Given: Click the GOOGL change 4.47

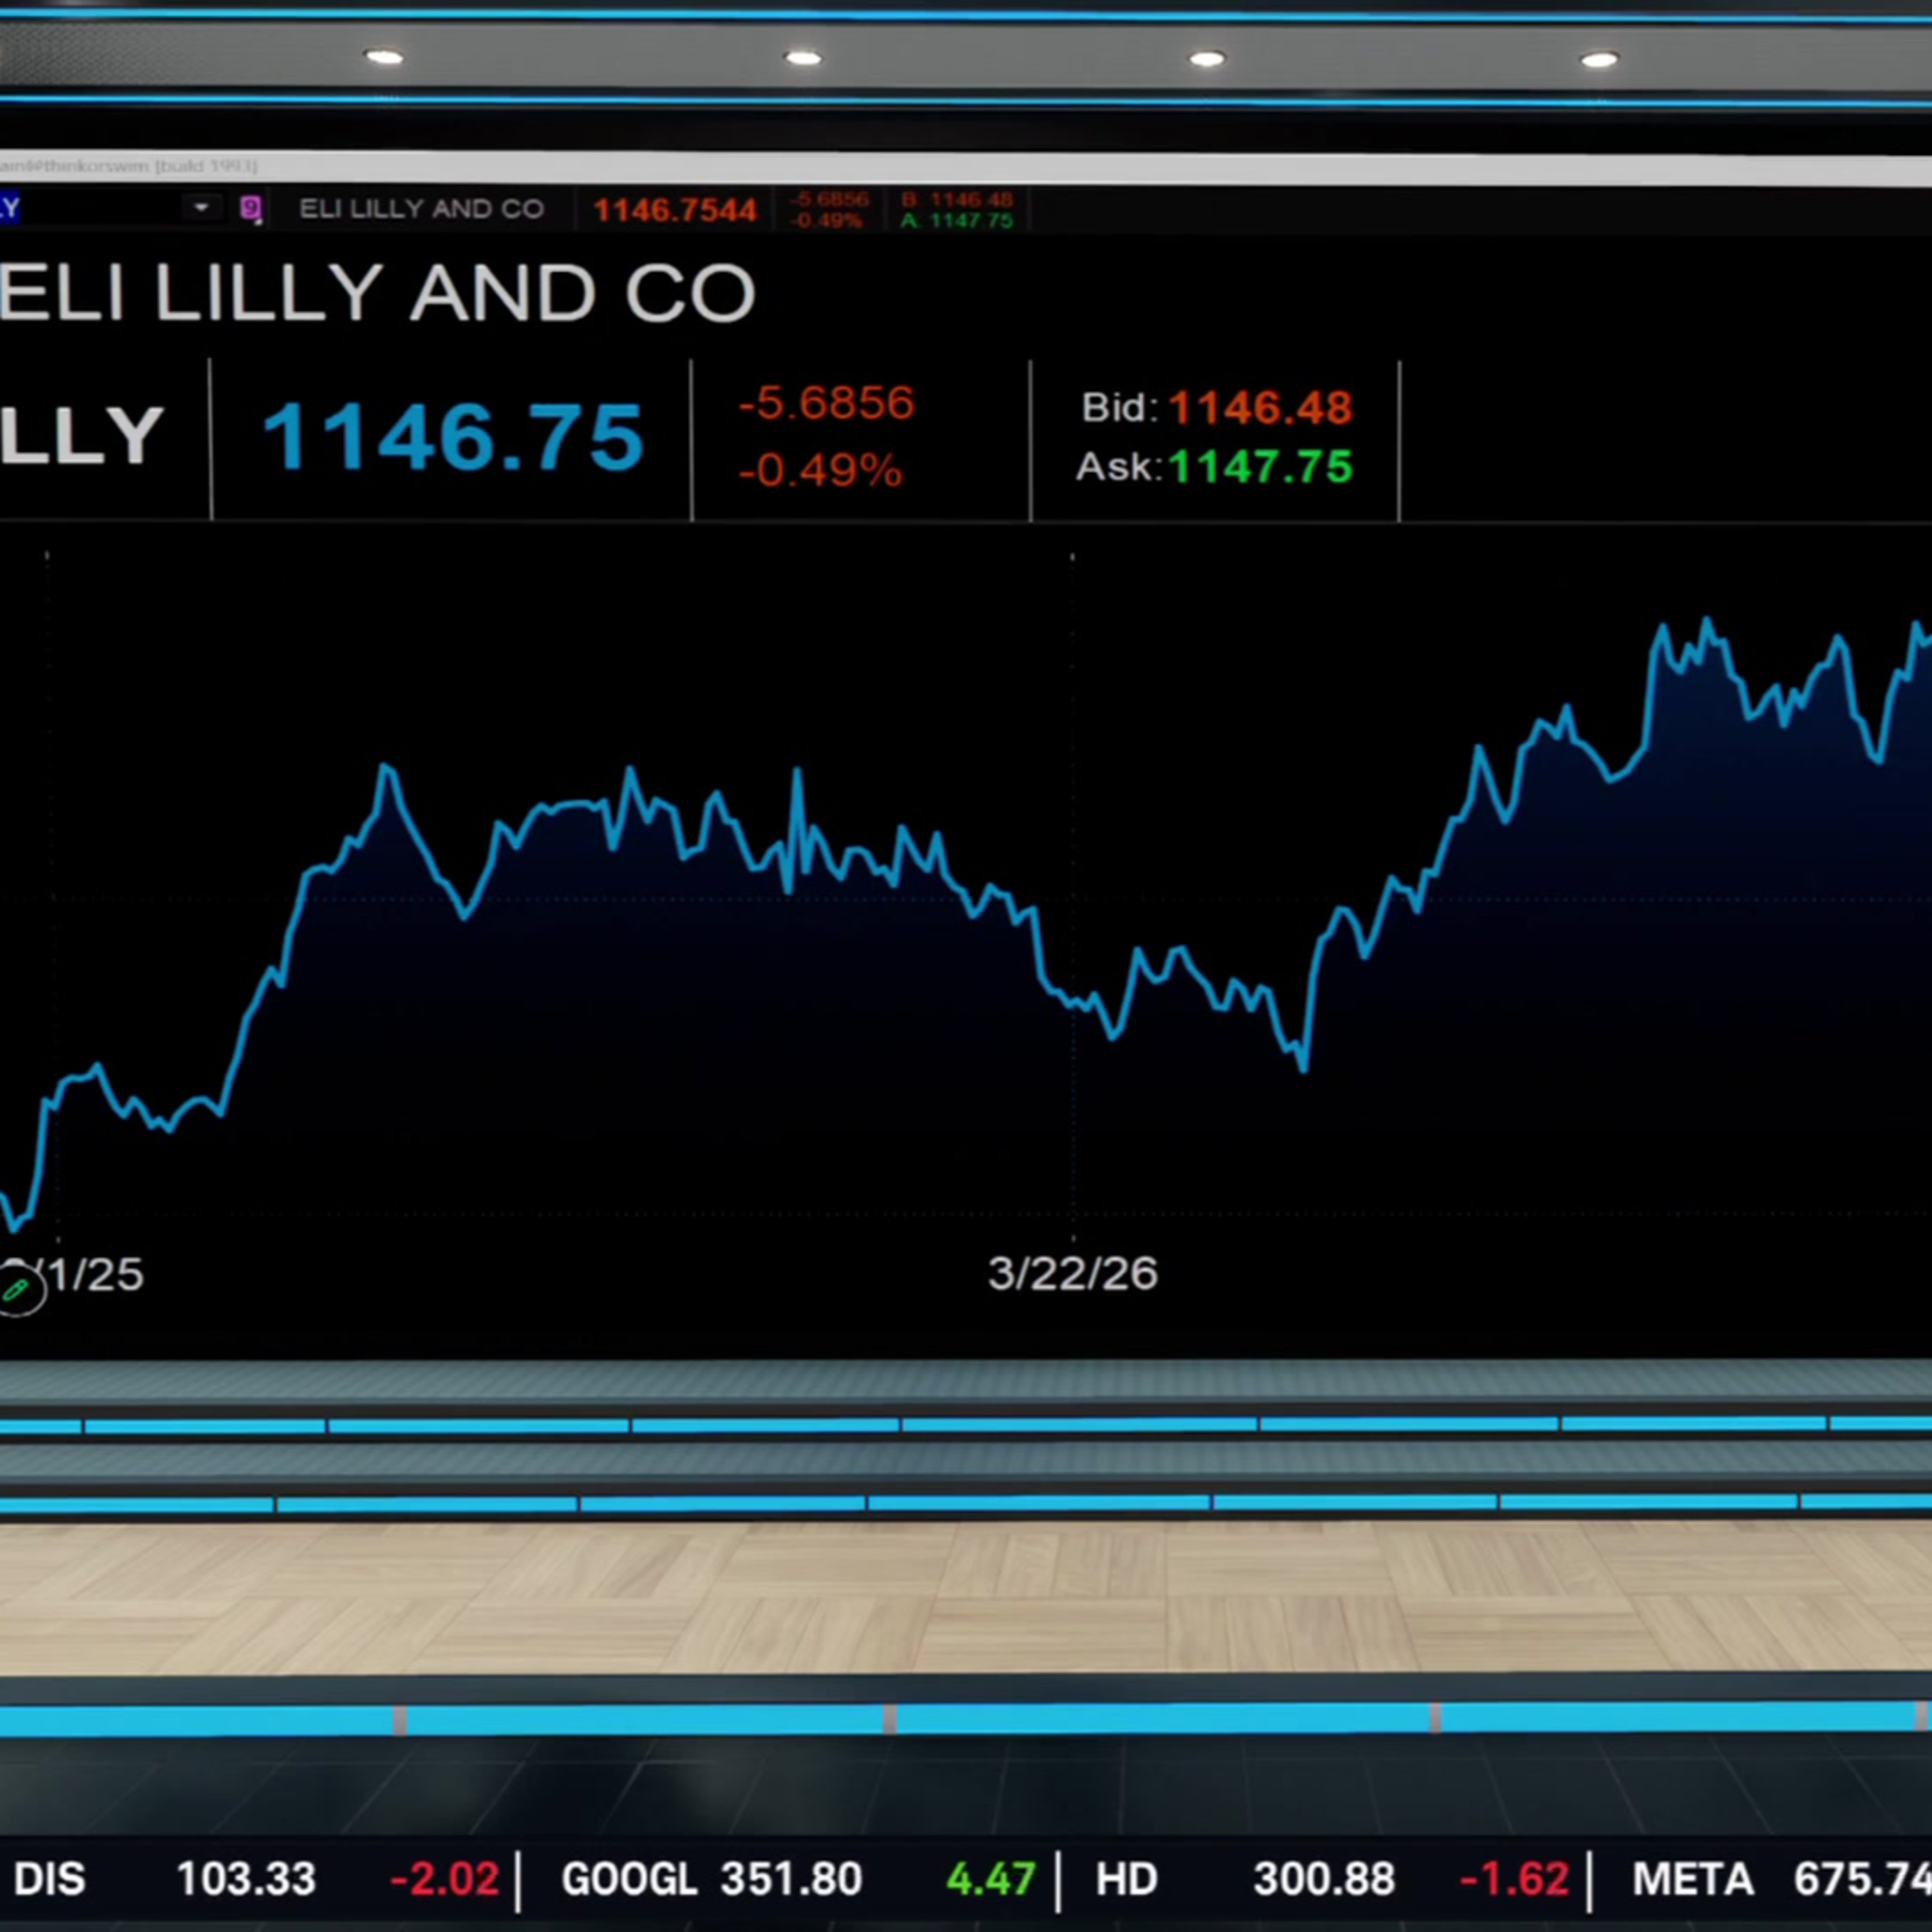Looking at the screenshot, I should tap(990, 1879).
